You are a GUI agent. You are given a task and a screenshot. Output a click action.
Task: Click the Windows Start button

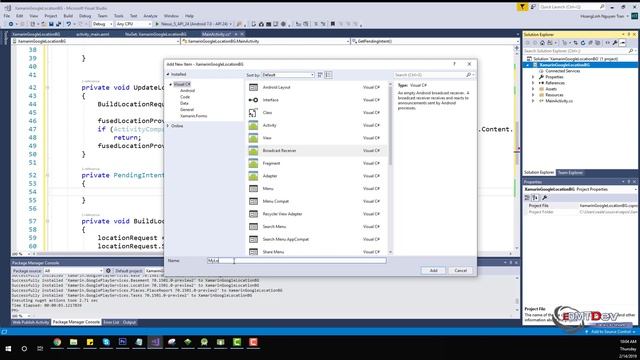[x=8, y=349]
